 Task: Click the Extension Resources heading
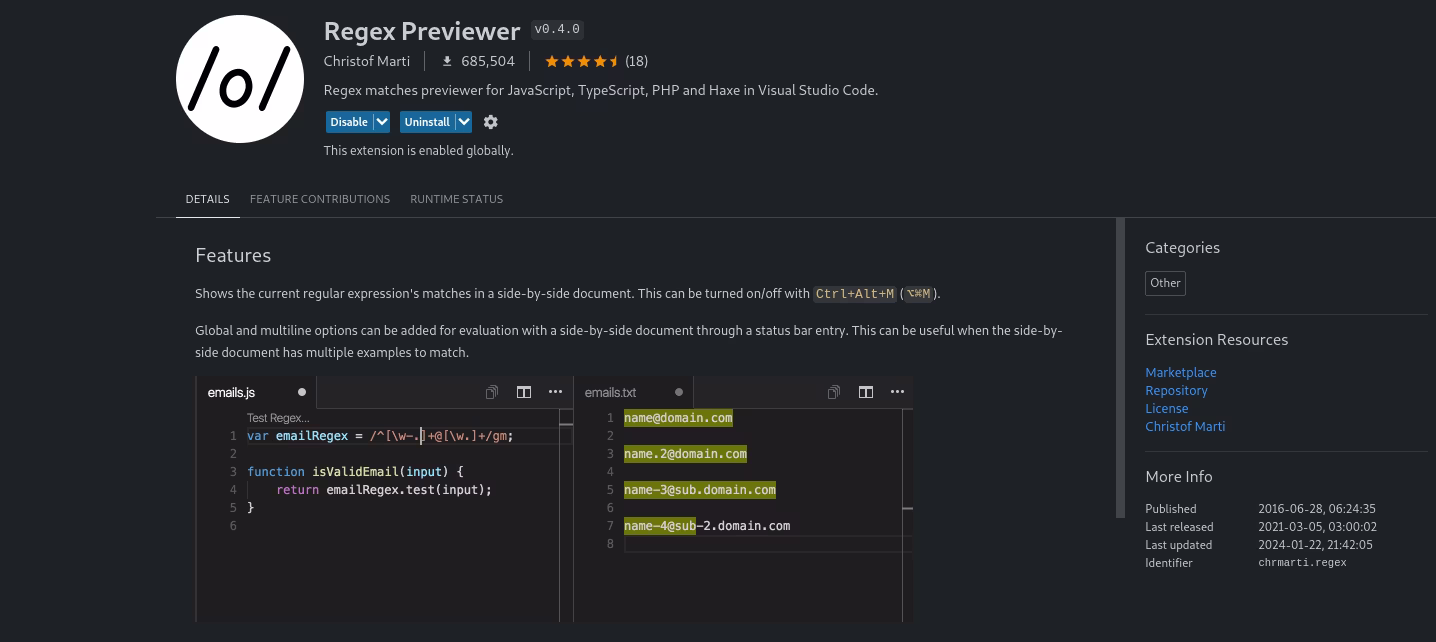pyautogui.click(x=1216, y=340)
